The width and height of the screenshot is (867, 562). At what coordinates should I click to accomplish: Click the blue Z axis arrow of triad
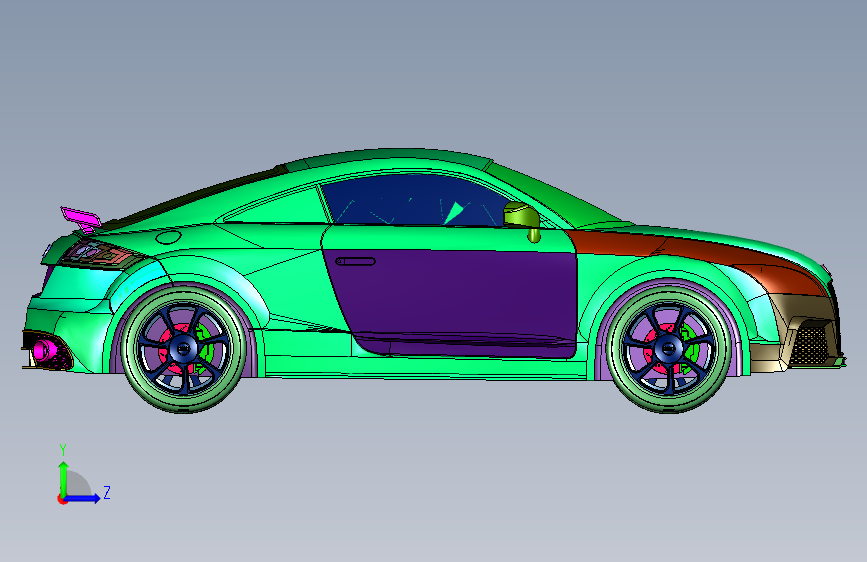point(83,498)
